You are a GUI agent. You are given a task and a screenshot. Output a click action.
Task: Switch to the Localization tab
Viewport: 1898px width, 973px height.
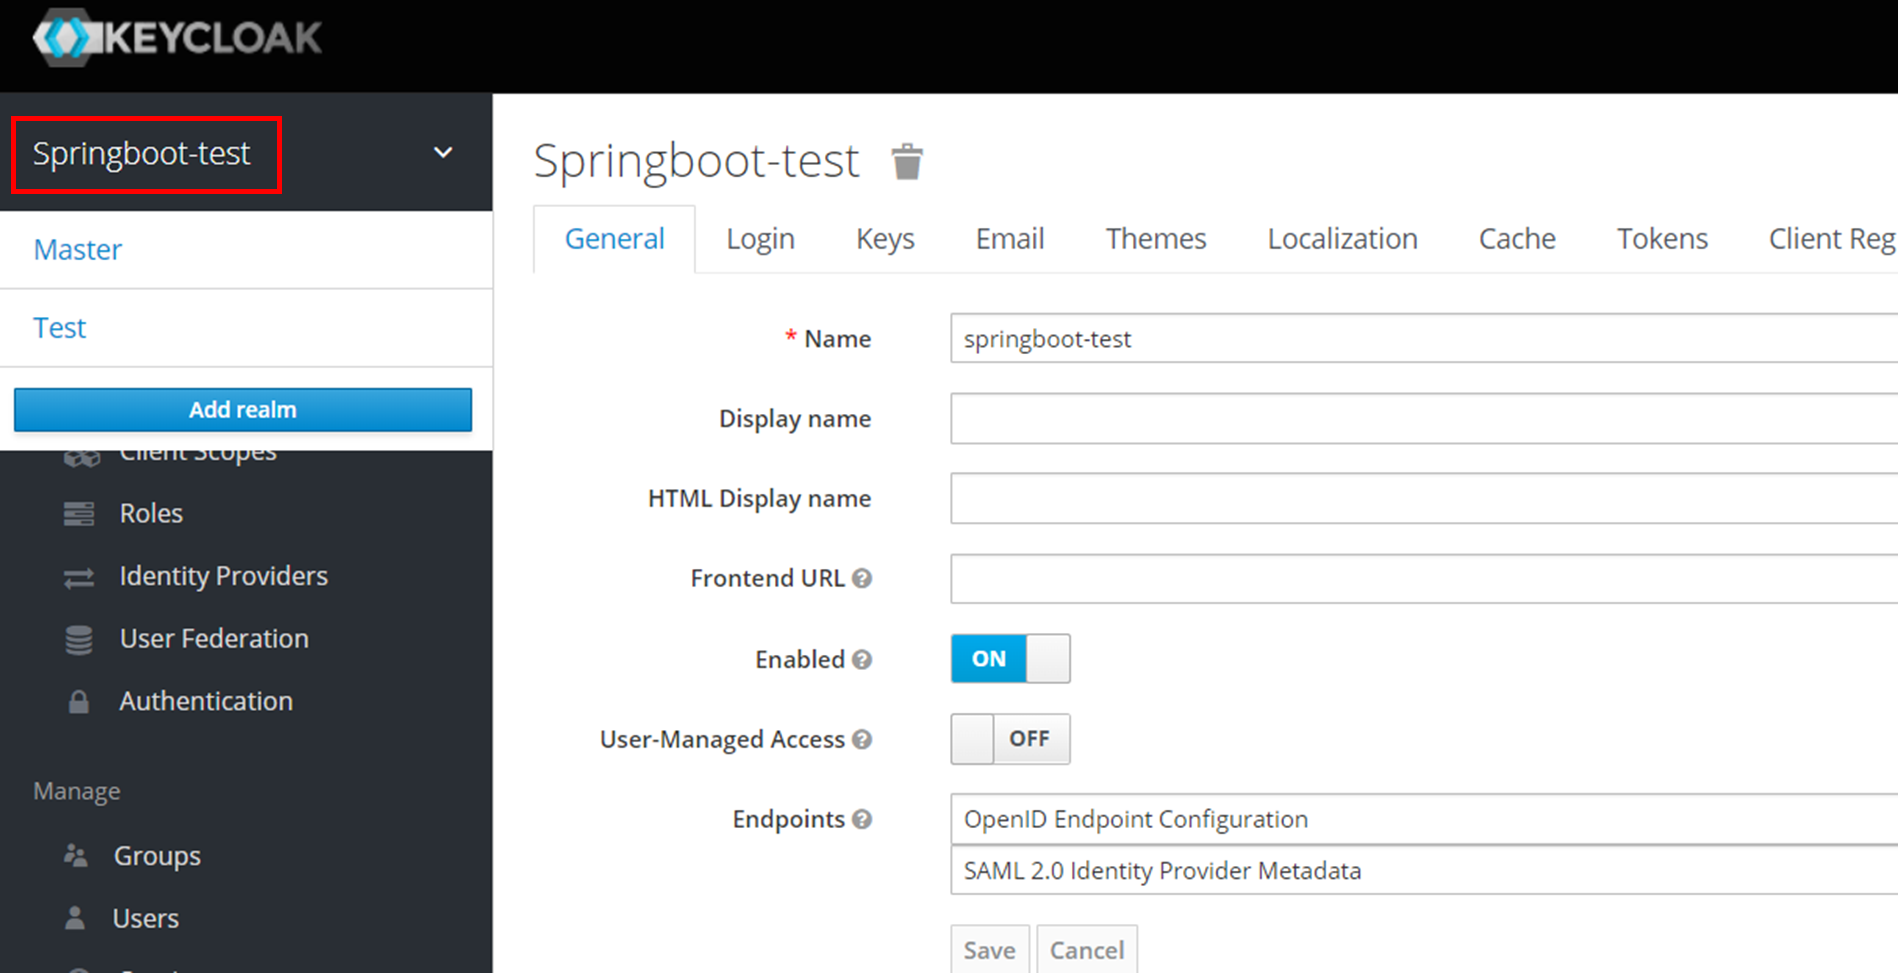[1342, 239]
